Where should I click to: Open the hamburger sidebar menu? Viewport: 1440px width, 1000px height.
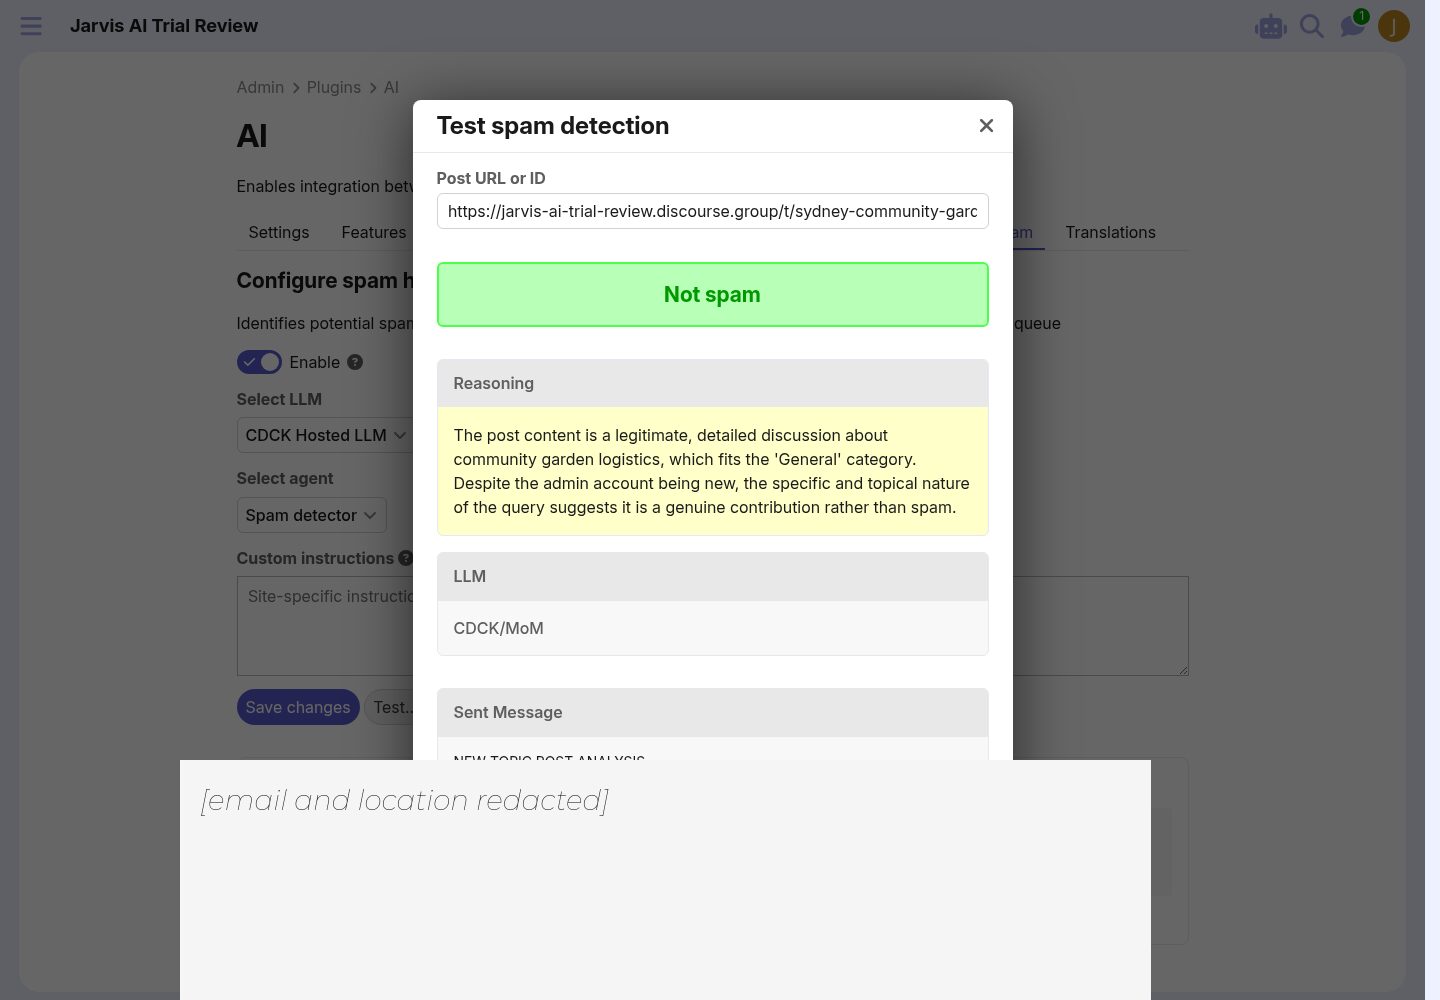pos(31,26)
